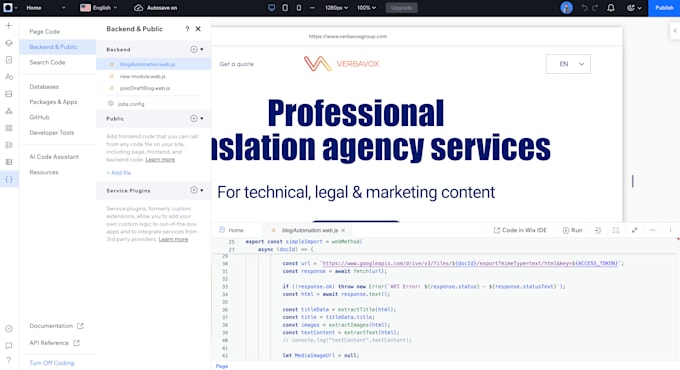
Task: Open the English language dropdown
Action: click(x=99, y=8)
